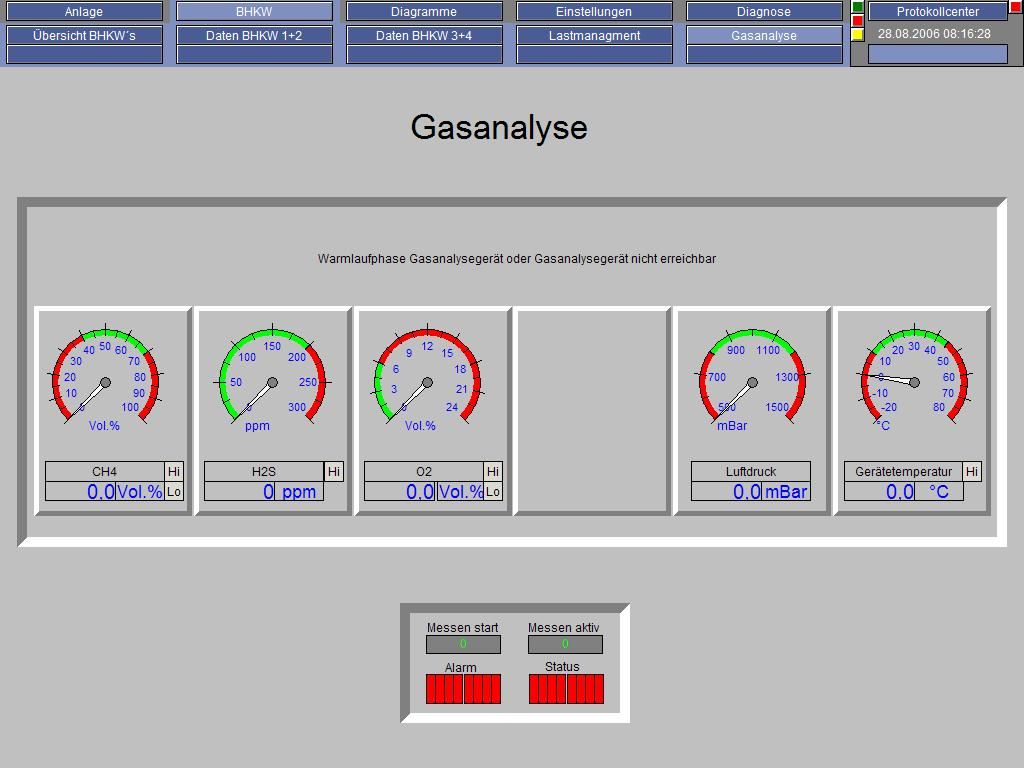1024x768 pixels.
Task: Open the Protokollcenter
Action: click(937, 12)
